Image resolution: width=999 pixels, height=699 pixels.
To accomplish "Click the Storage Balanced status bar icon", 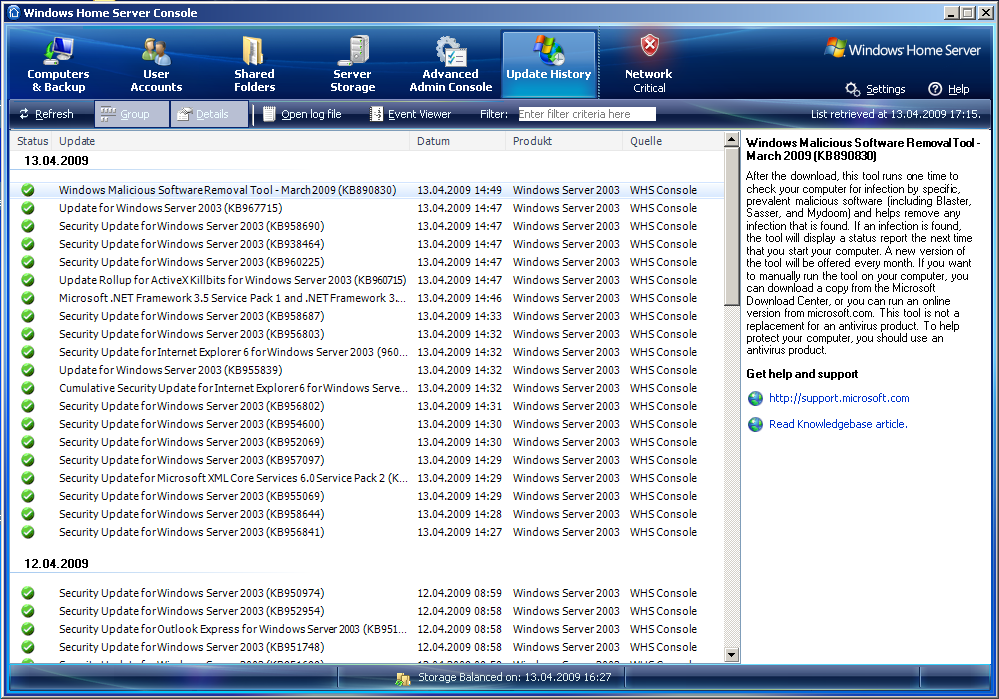I will 403,678.
